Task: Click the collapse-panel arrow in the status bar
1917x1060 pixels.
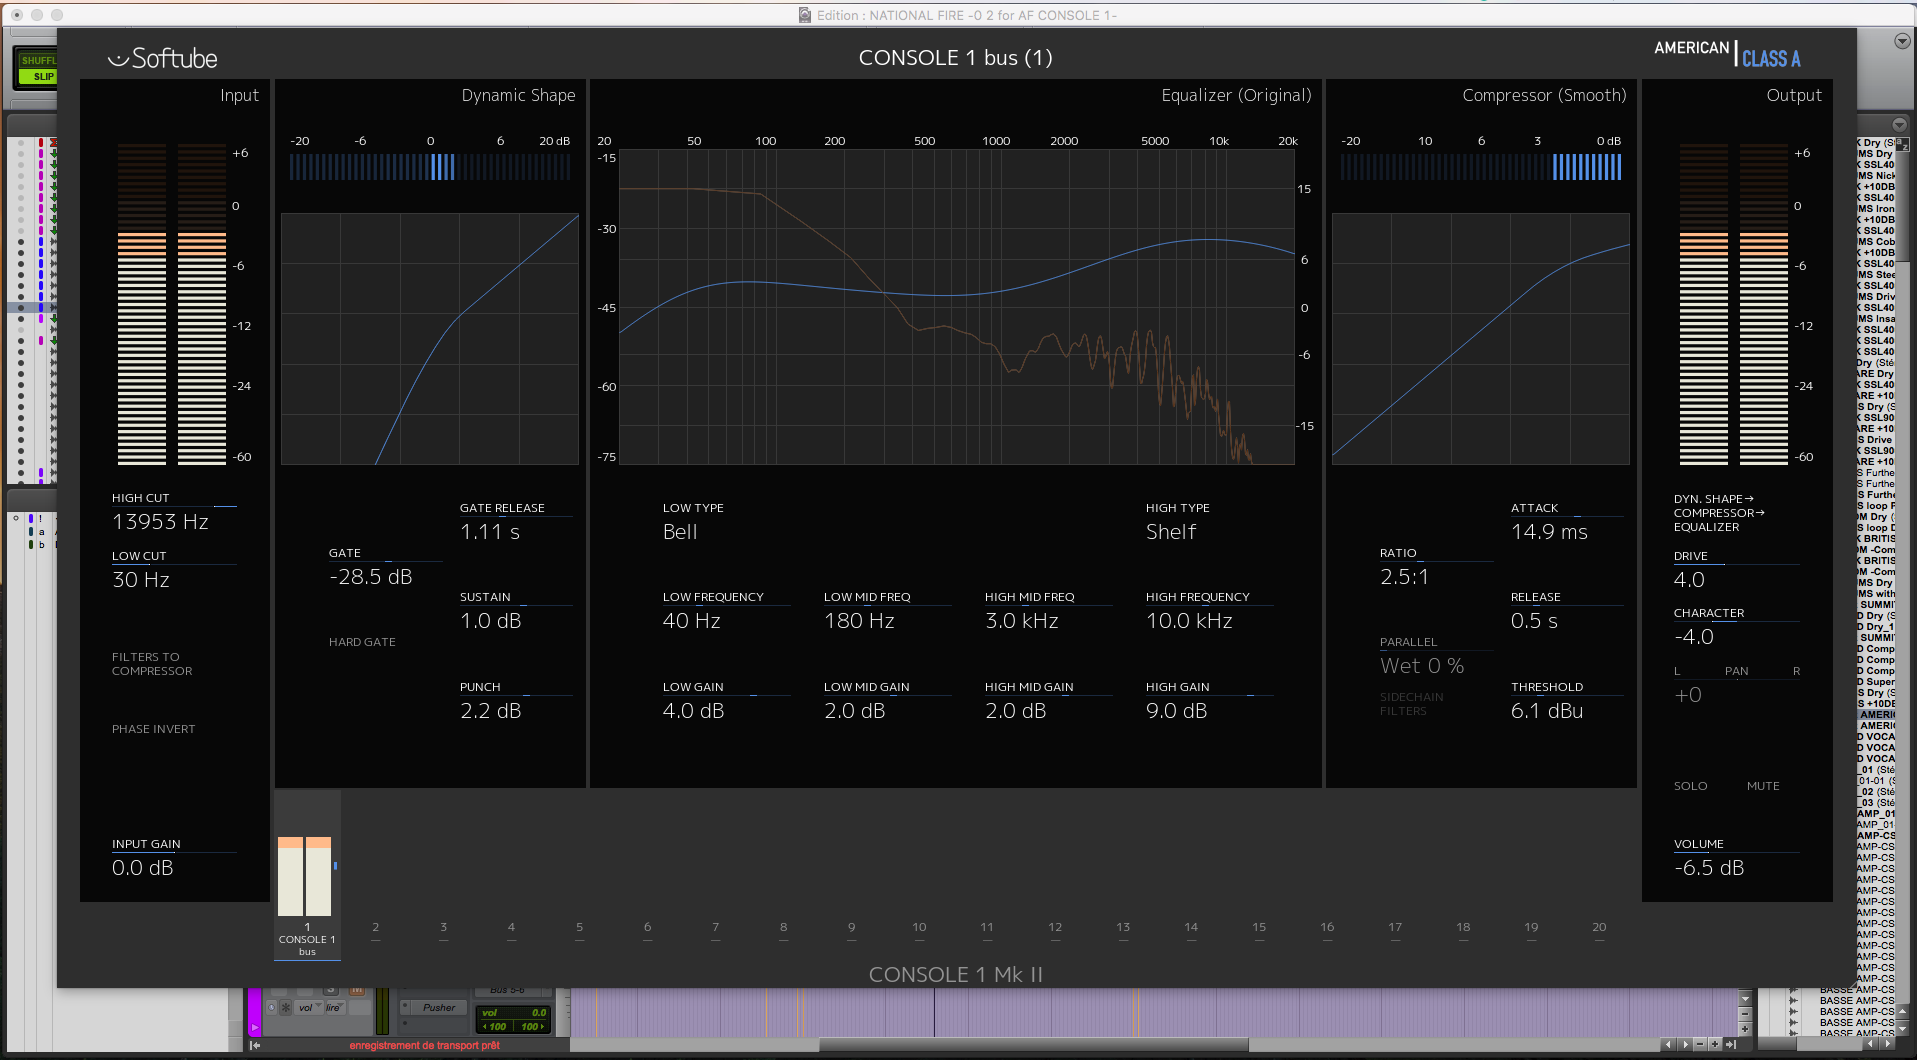Action: tap(255, 1045)
